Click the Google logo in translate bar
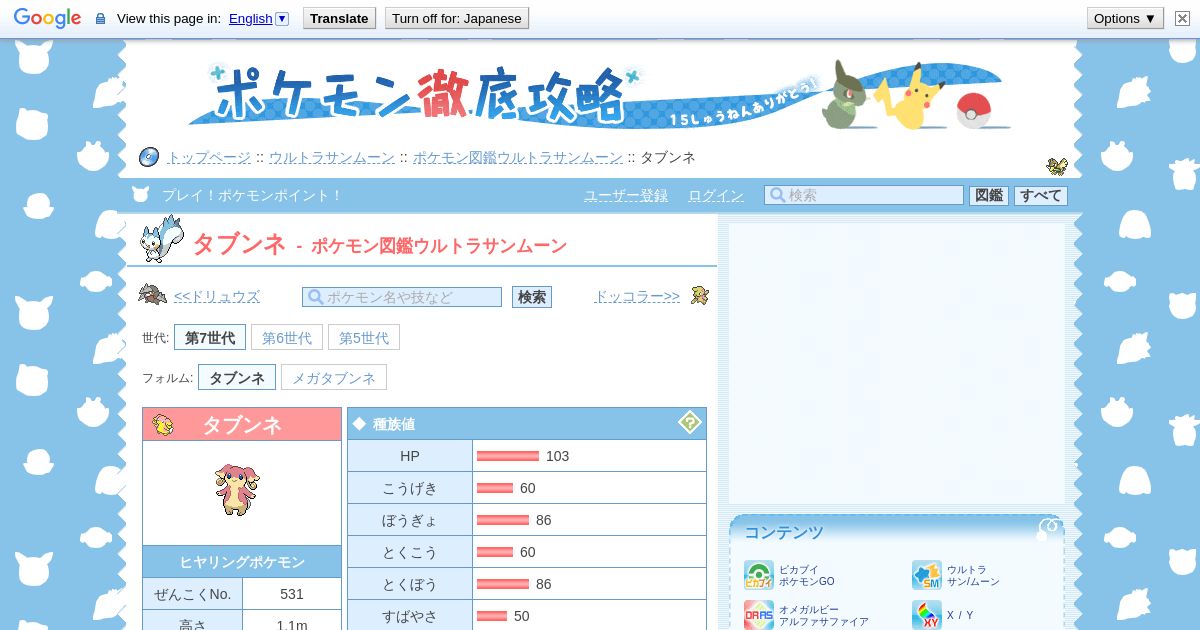The image size is (1200, 630). point(47,18)
